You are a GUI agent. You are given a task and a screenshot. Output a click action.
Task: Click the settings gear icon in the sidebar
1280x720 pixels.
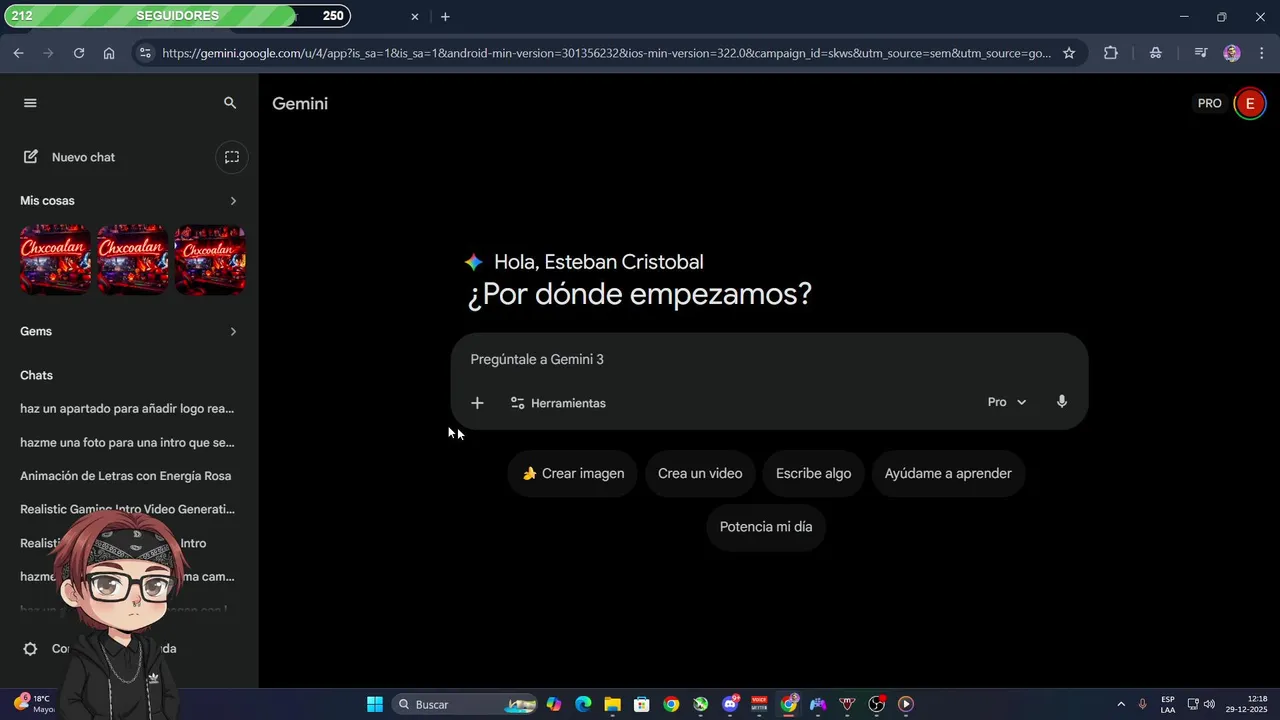pyautogui.click(x=30, y=649)
